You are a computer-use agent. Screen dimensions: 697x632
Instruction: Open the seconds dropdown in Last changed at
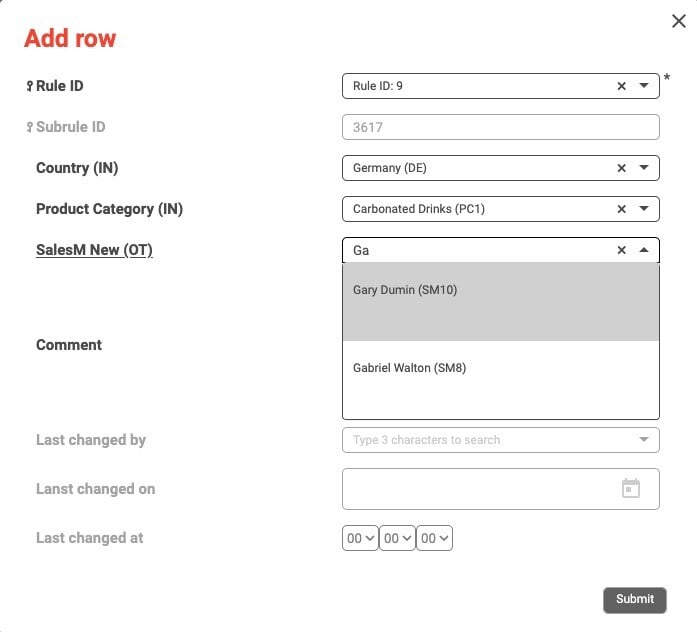434,538
